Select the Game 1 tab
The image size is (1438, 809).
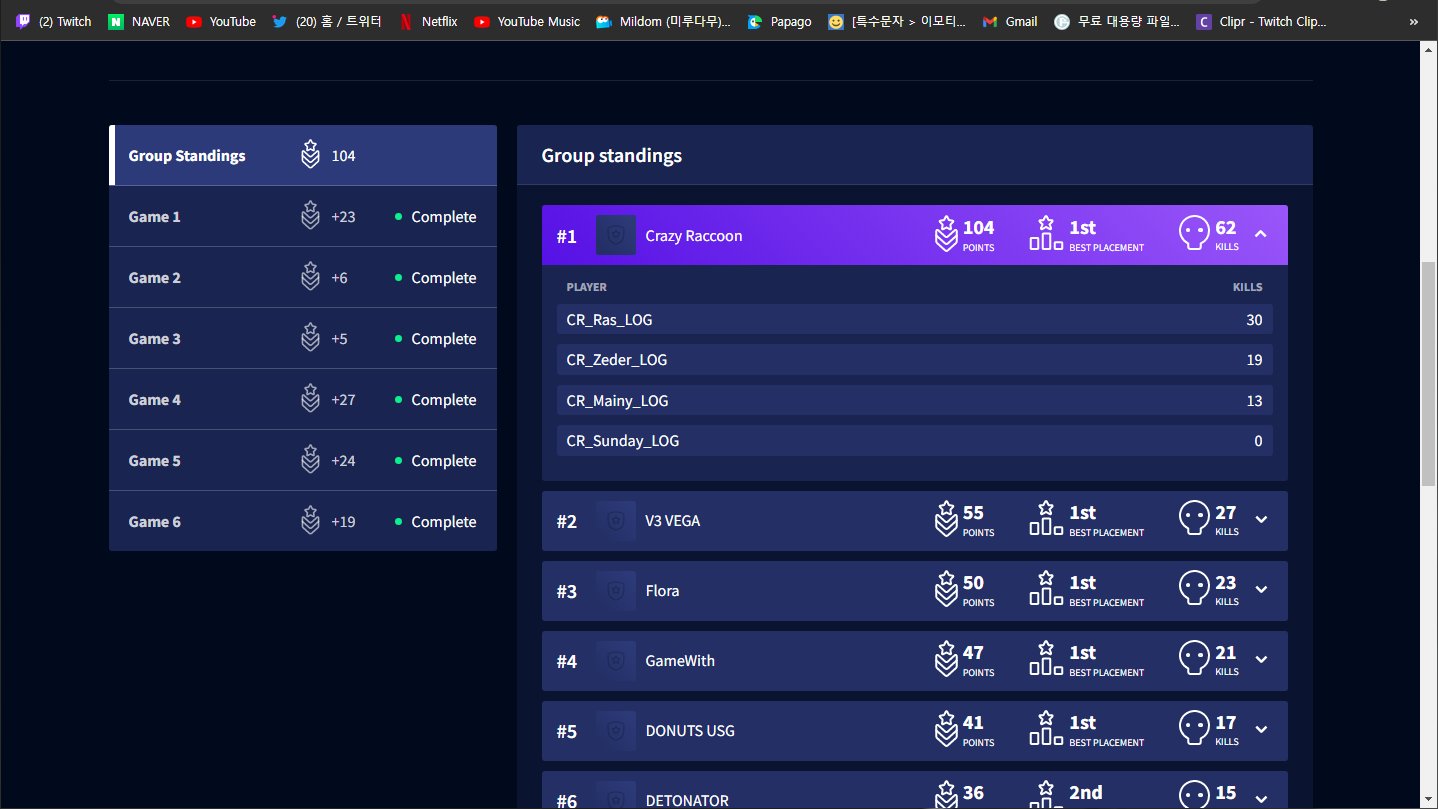pos(303,216)
